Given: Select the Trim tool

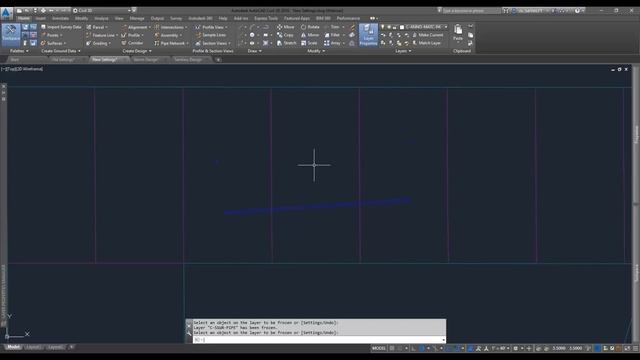Looking at the screenshot, I should (x=333, y=27).
